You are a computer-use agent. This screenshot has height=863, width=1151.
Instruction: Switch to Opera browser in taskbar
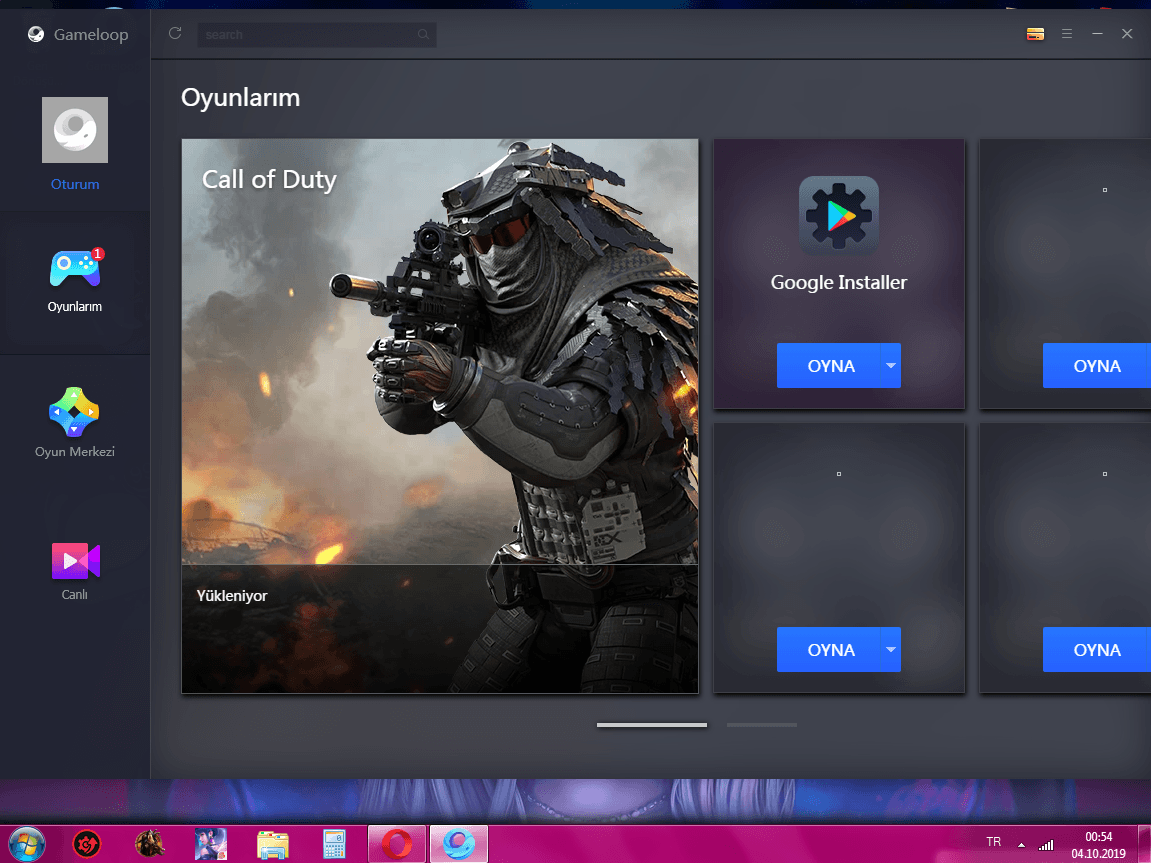tap(396, 844)
